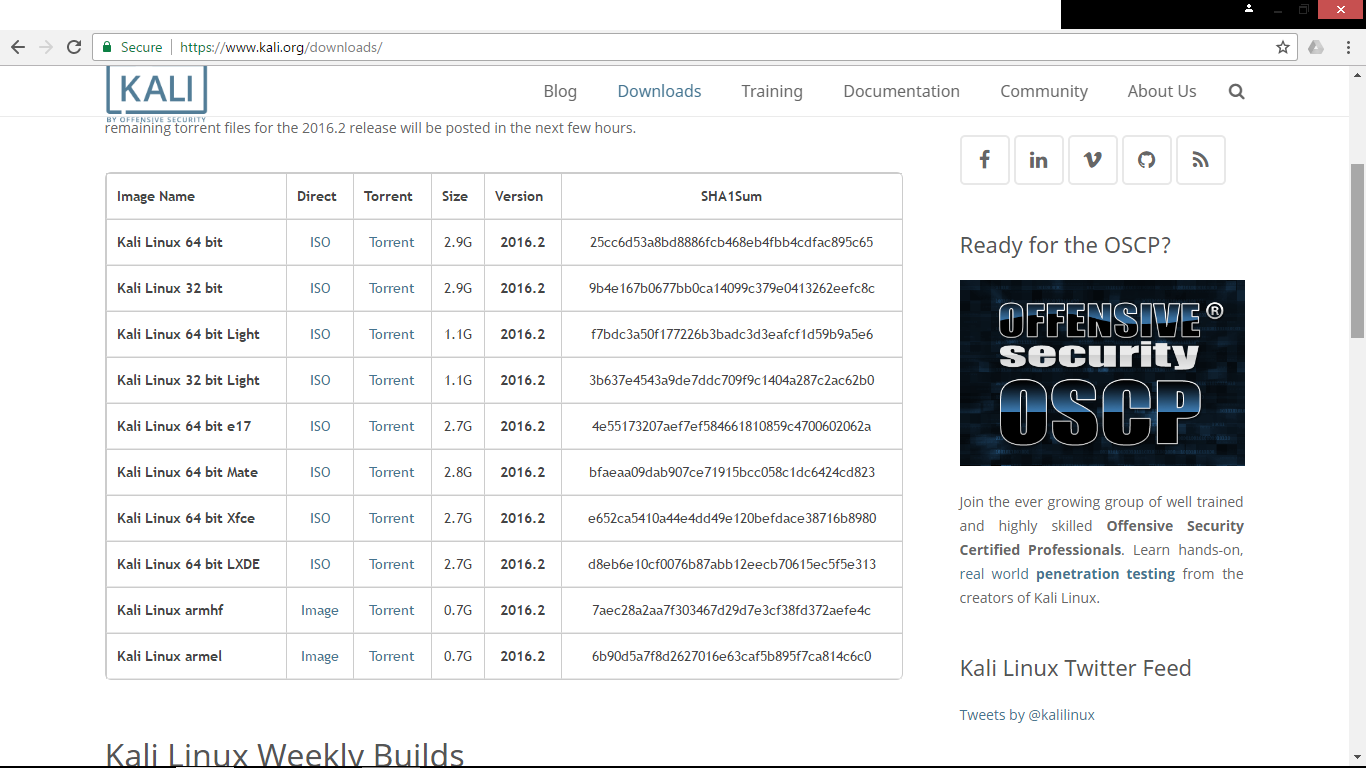Screen dimensions: 1366x768
Task: Click the browser Back arrow
Action: point(17,47)
